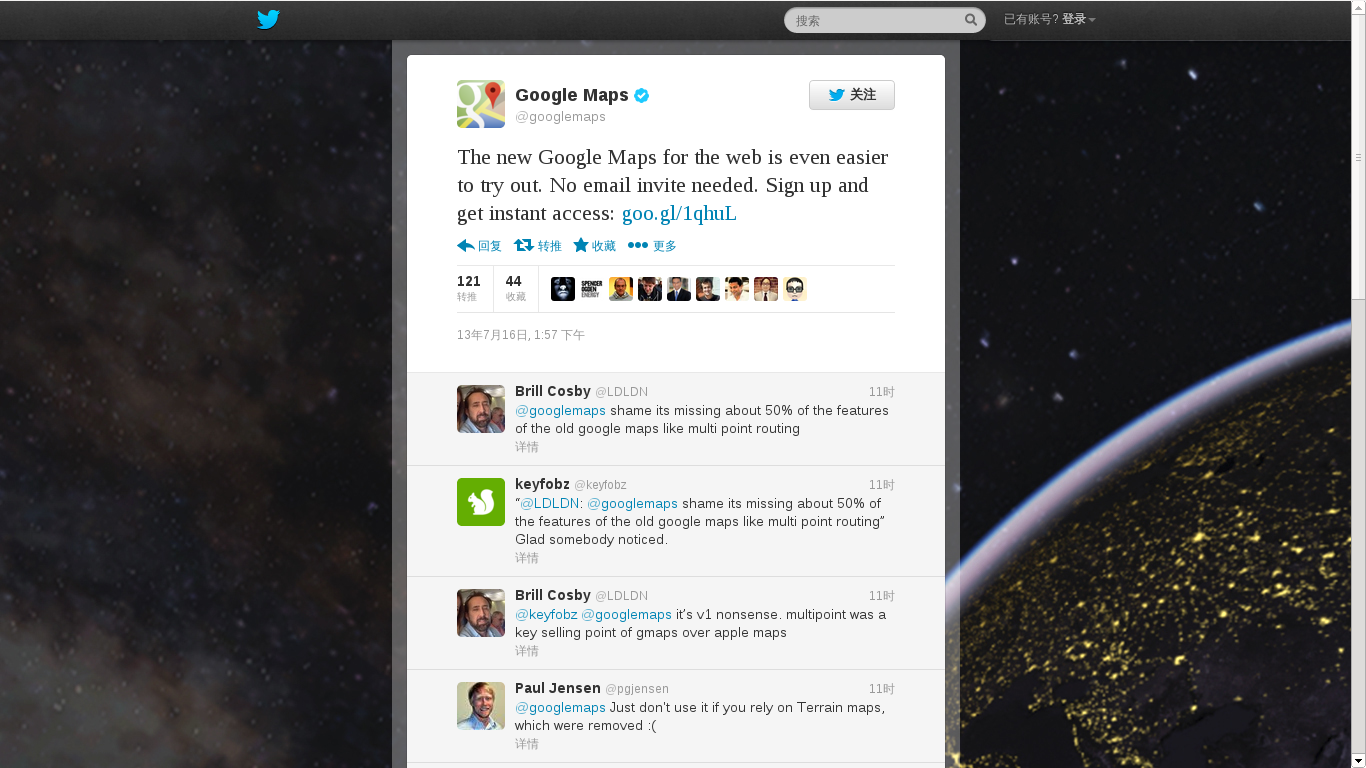Favorite the tweet using the star icon

[580, 245]
